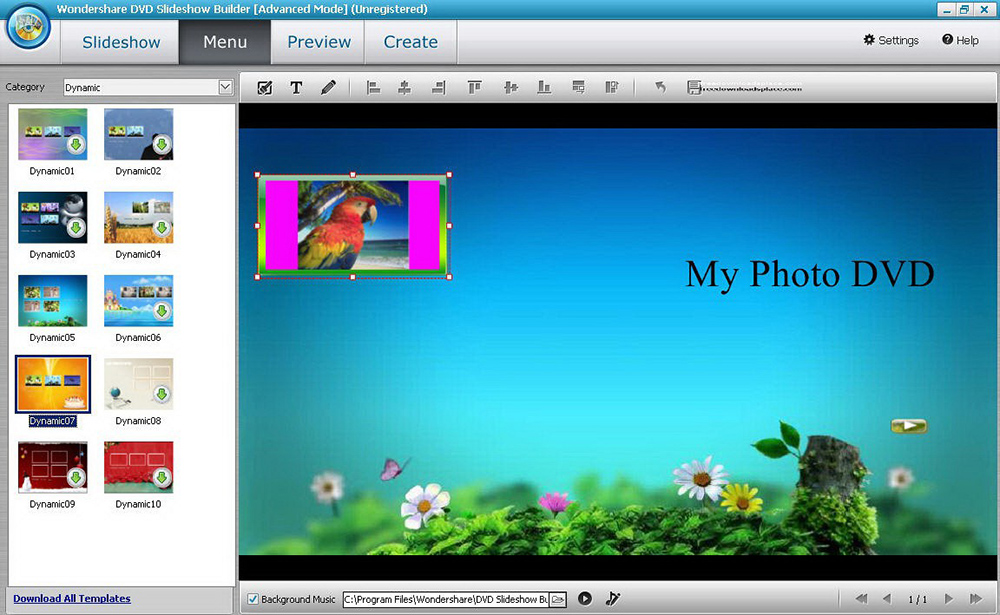Click the align left icon
This screenshot has height=615, width=1000.
[373, 88]
